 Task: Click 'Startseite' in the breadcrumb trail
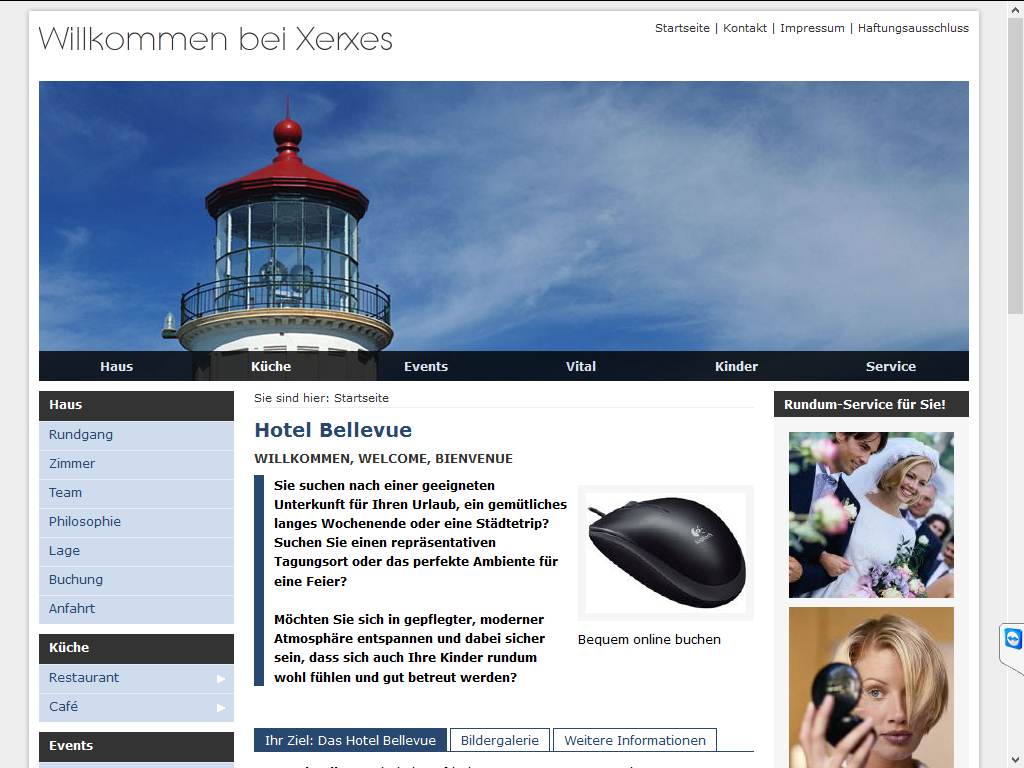click(361, 398)
